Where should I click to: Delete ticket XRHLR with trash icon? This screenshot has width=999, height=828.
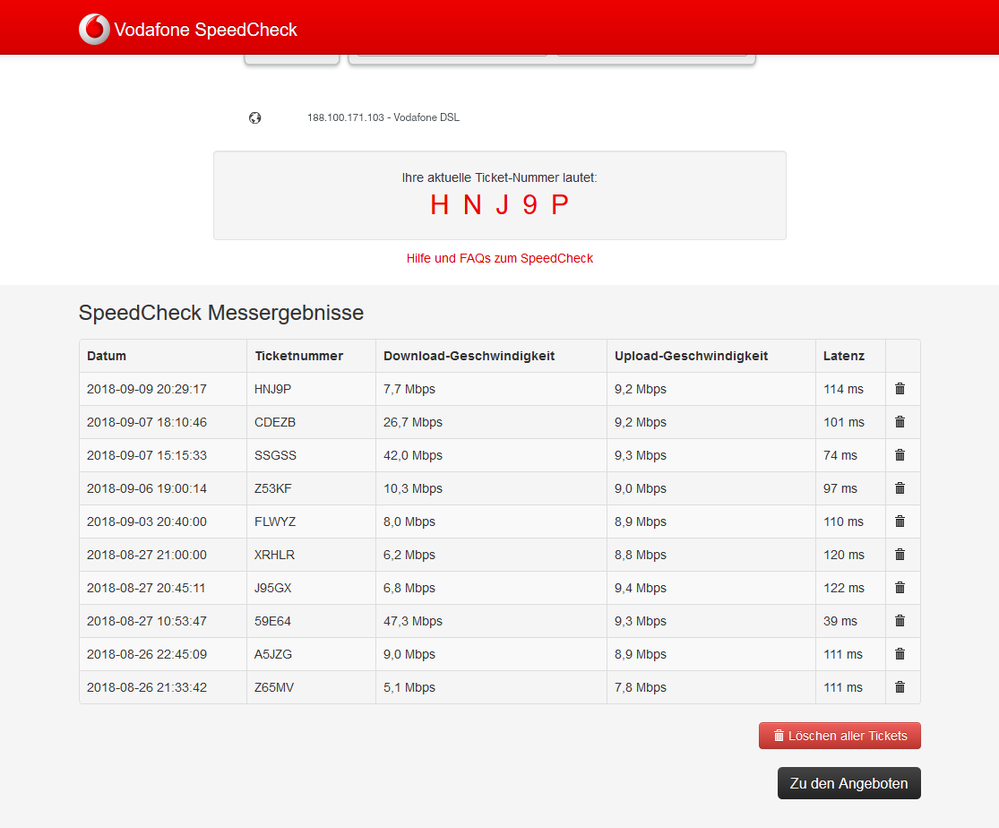coord(900,554)
